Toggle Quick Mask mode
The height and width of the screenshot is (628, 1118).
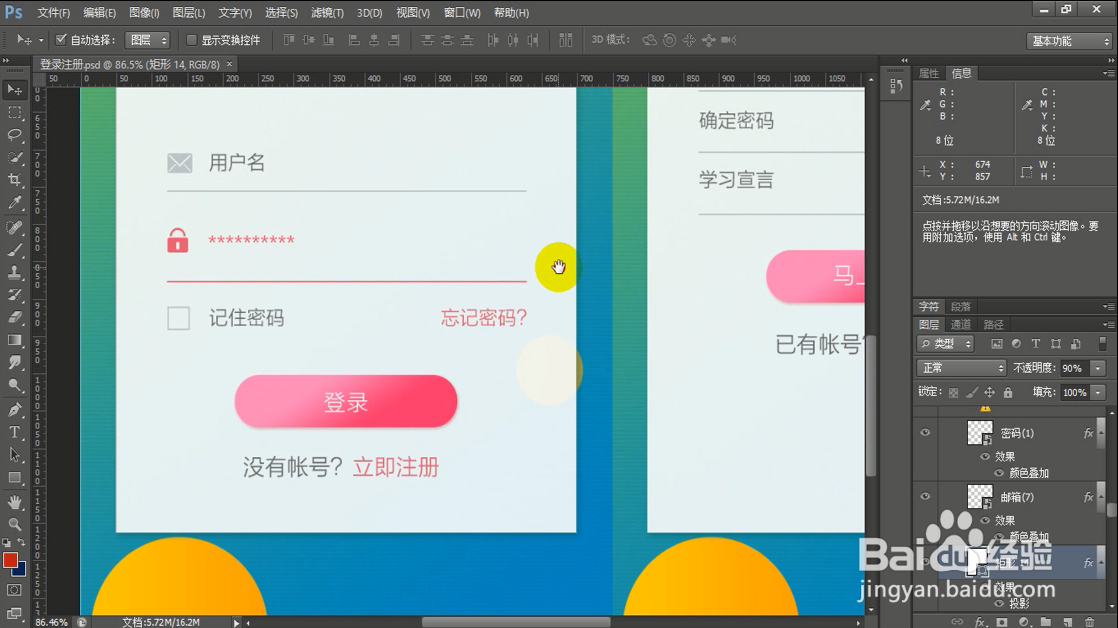tap(14, 590)
